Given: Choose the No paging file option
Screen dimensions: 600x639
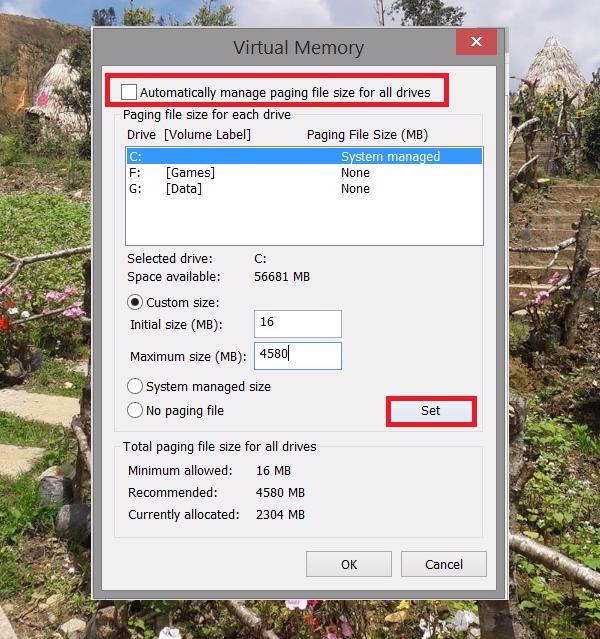Looking at the screenshot, I should click(x=135, y=410).
